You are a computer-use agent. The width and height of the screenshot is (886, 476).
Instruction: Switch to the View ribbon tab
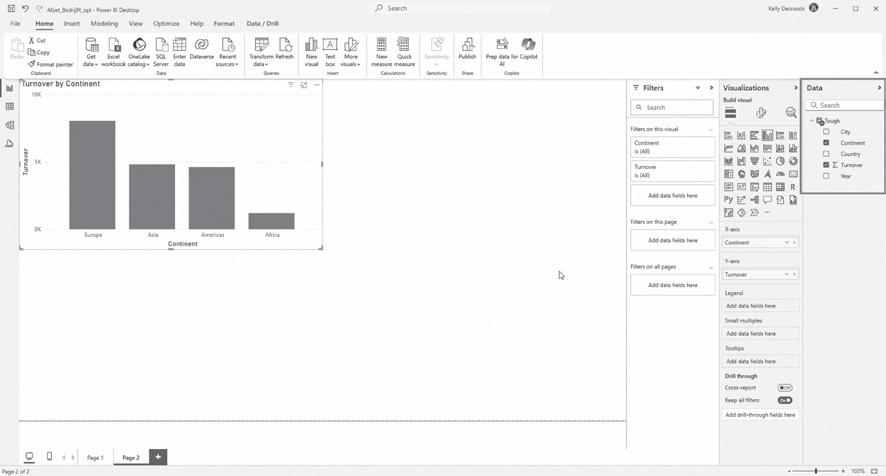point(136,24)
